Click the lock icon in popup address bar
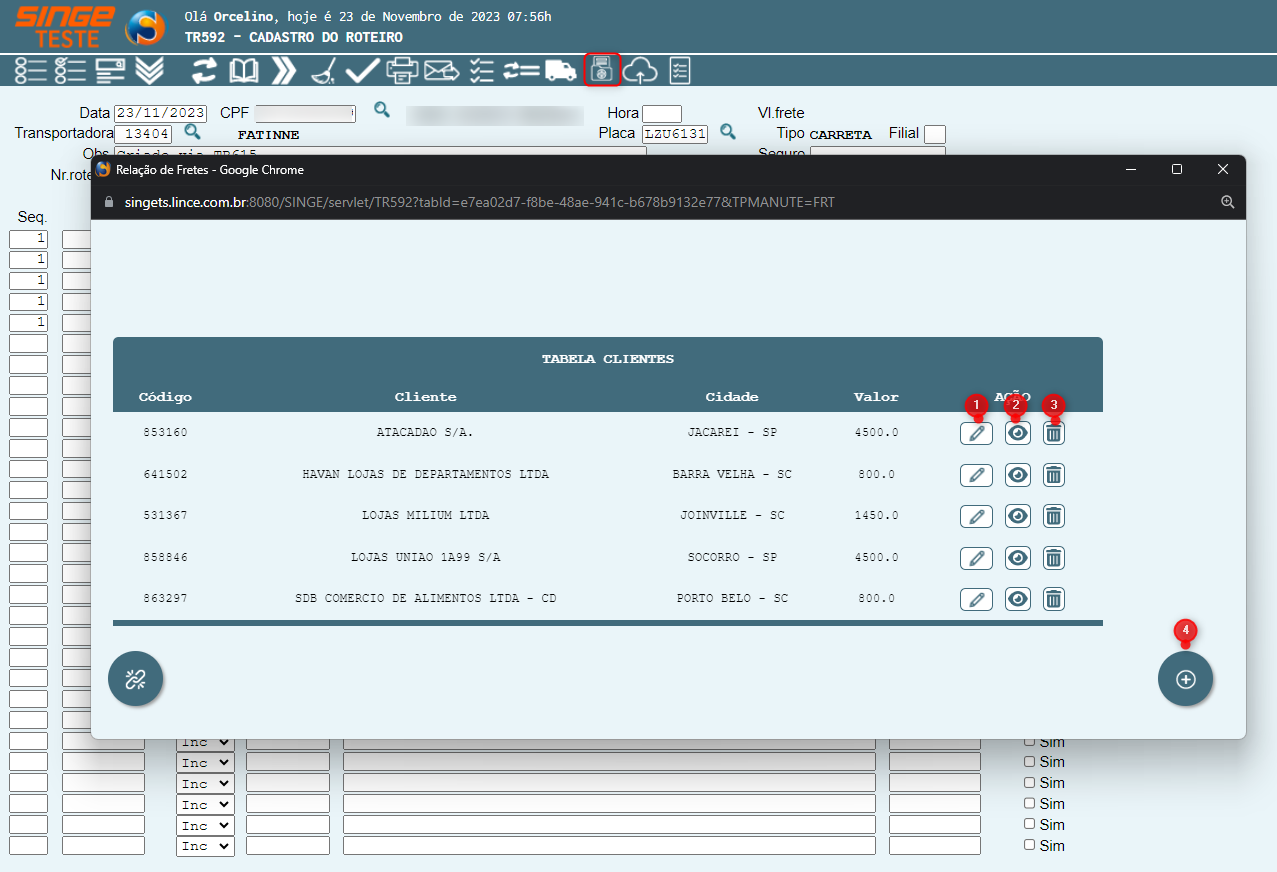 click(109, 202)
